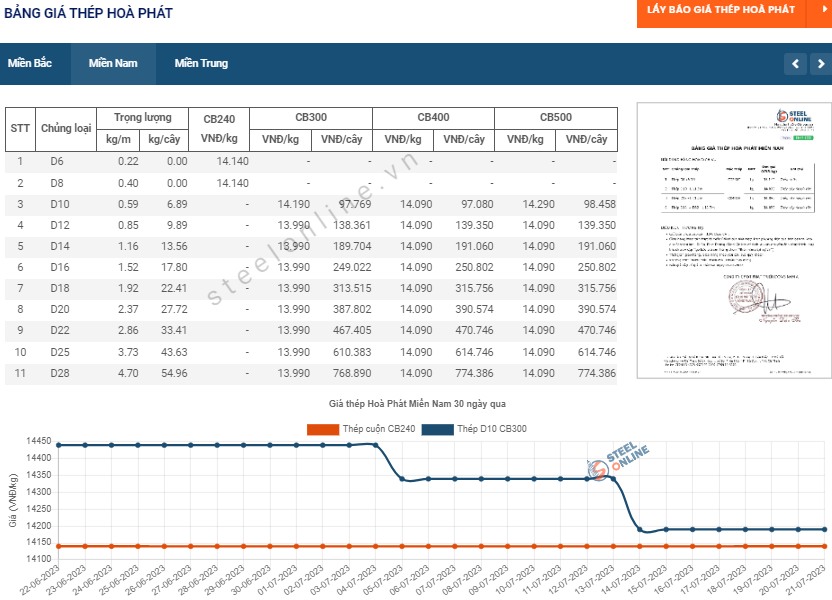Screen dimensions: 832x600
Task: Click the CB500 column header
Action: (x=556, y=118)
